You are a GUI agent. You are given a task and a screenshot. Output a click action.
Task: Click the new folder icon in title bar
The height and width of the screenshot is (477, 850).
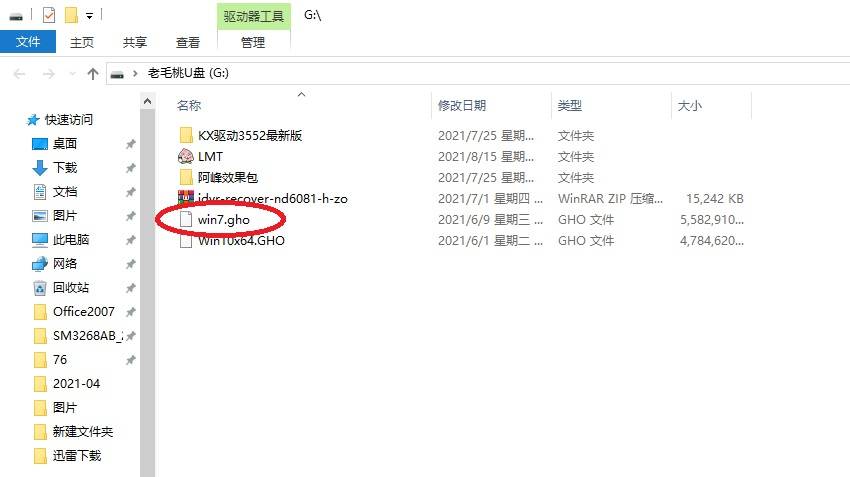click(71, 15)
